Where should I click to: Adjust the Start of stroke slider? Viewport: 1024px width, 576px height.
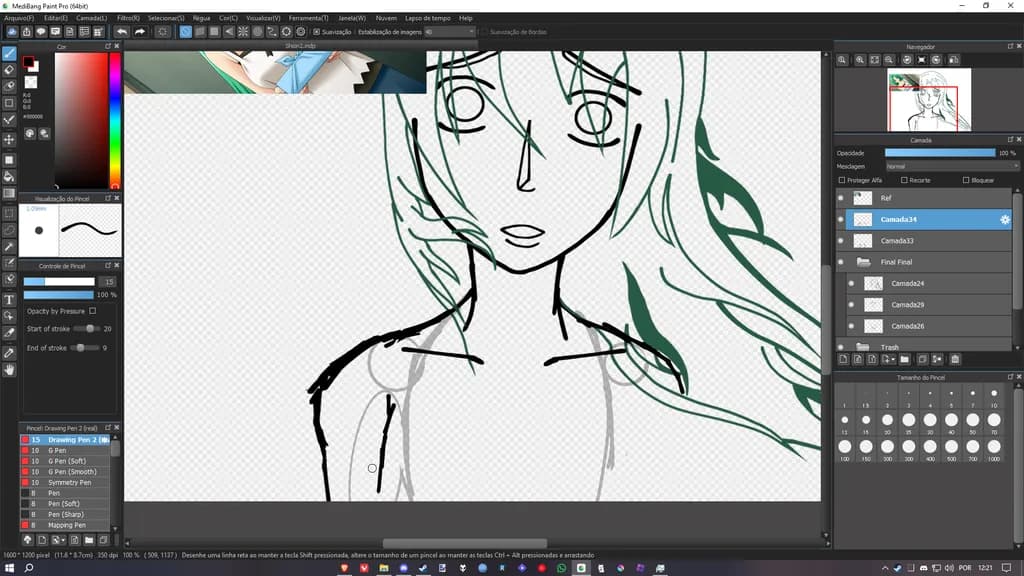click(86, 328)
